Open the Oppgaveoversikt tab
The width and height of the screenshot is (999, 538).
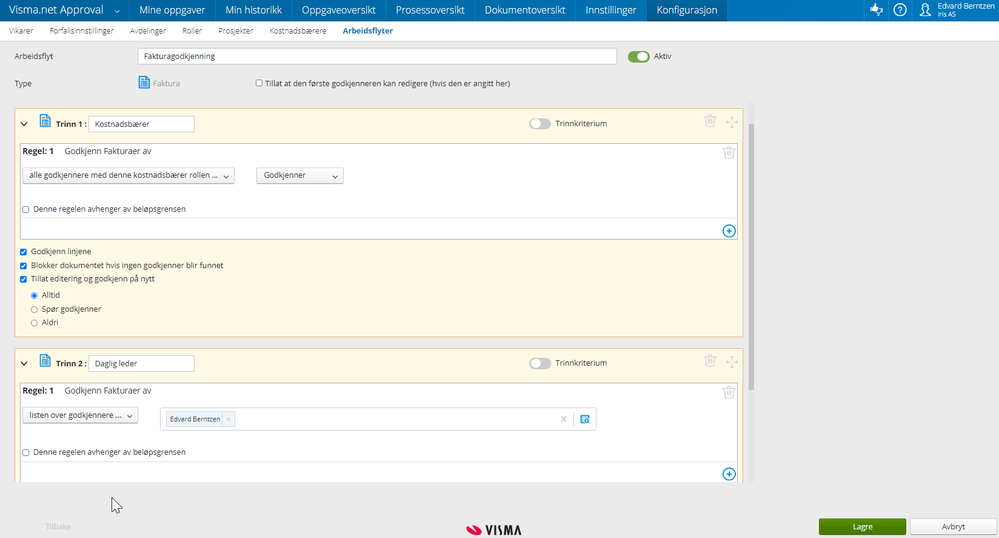(338, 10)
